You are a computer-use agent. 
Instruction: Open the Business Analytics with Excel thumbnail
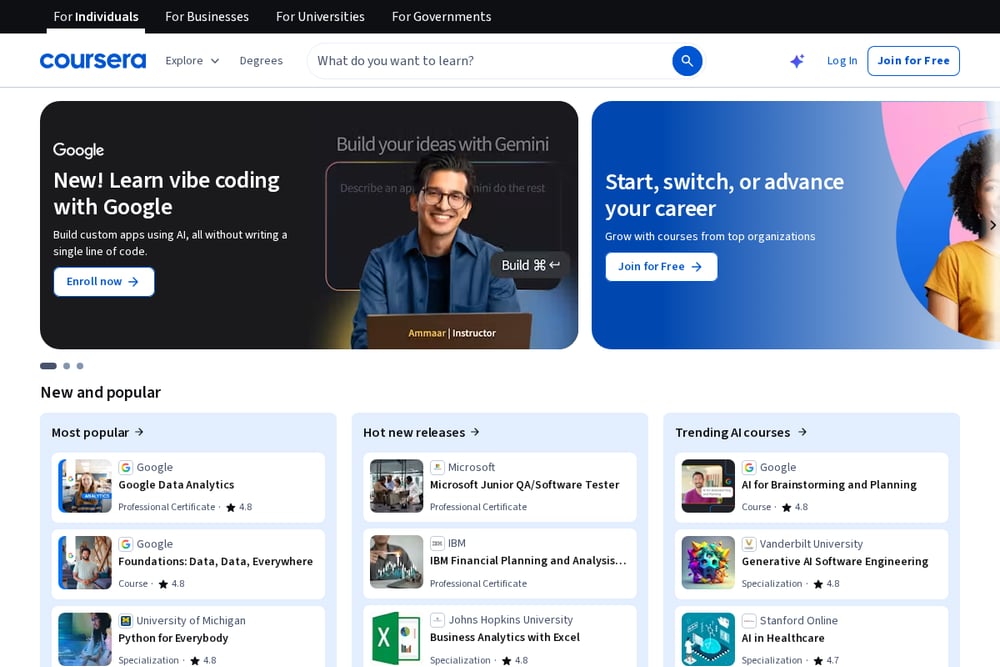pyautogui.click(x=396, y=638)
